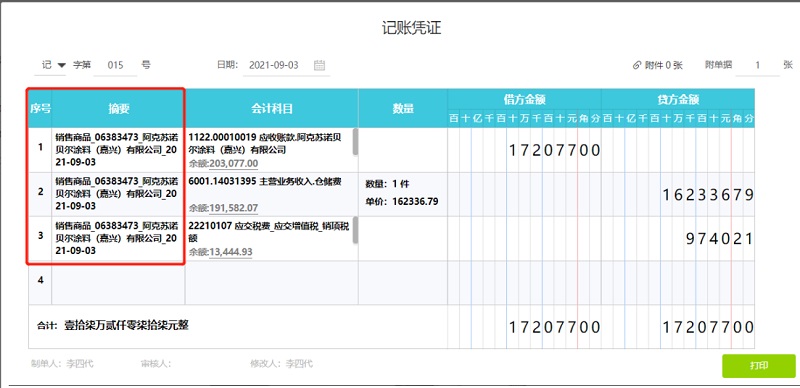Click the balance link 203,077.00
The image size is (800, 388).
[x=234, y=164]
